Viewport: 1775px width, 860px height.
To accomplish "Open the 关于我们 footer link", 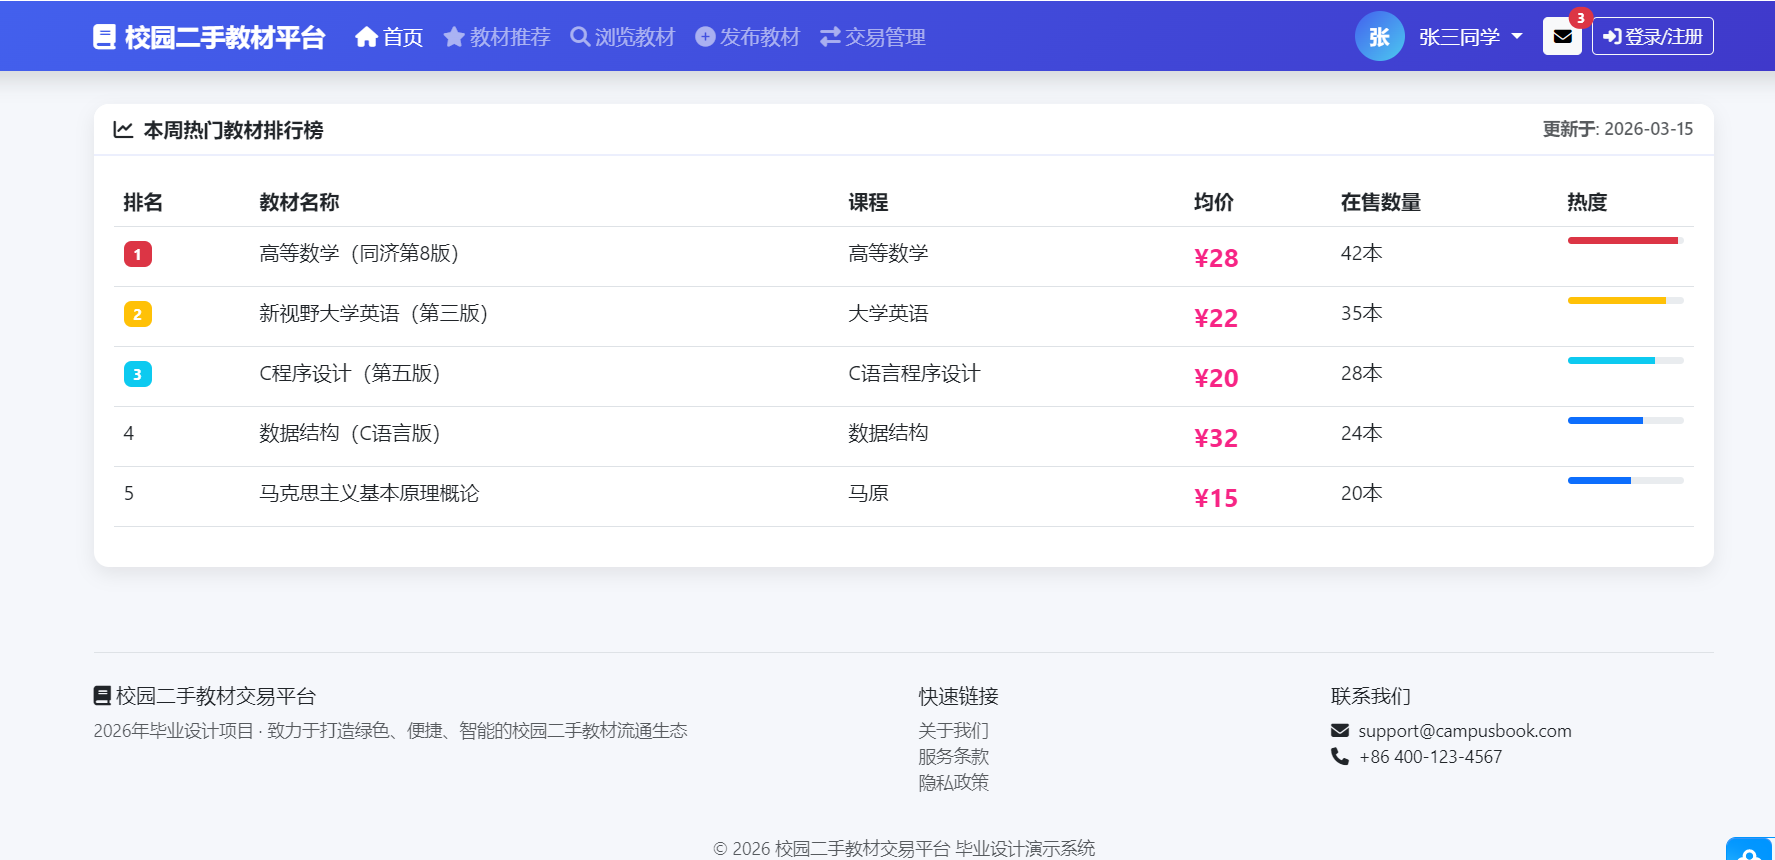I will pyautogui.click(x=954, y=731).
